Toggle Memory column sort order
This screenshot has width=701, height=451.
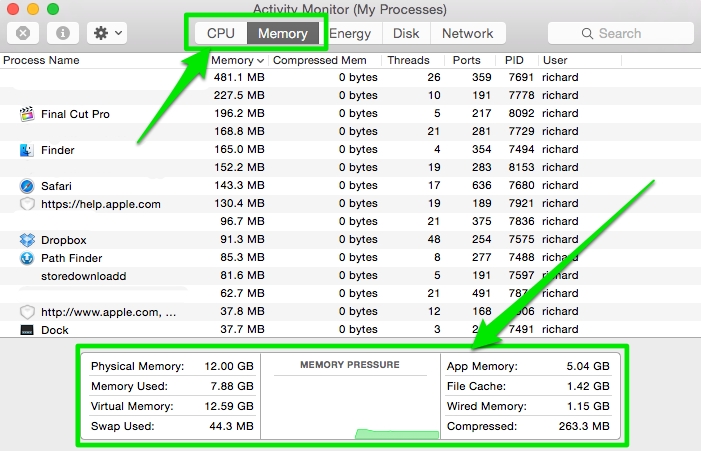pyautogui.click(x=237, y=60)
